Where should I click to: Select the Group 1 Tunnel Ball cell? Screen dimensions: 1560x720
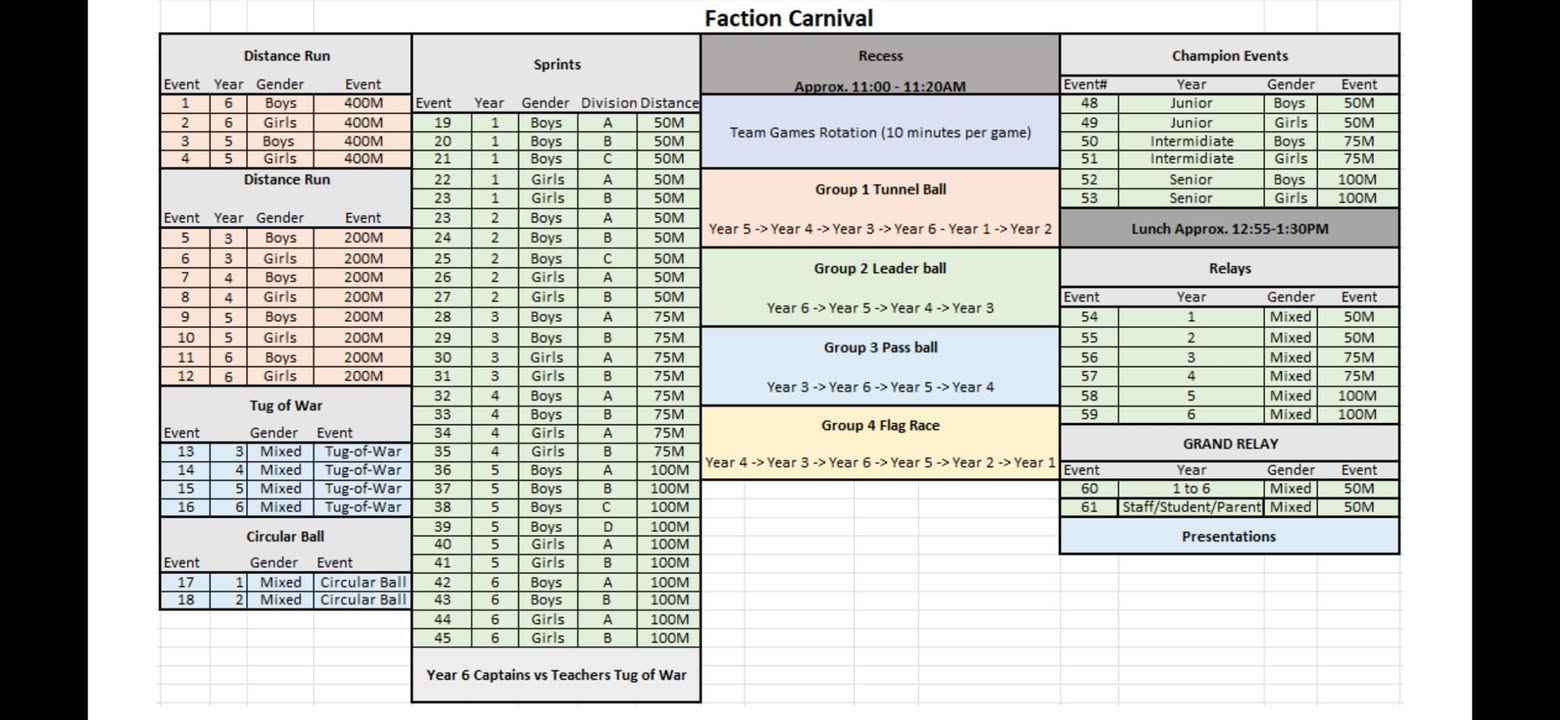coord(880,189)
